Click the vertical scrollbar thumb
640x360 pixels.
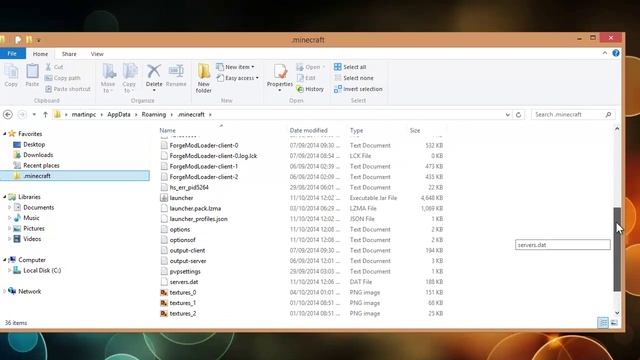click(617, 249)
